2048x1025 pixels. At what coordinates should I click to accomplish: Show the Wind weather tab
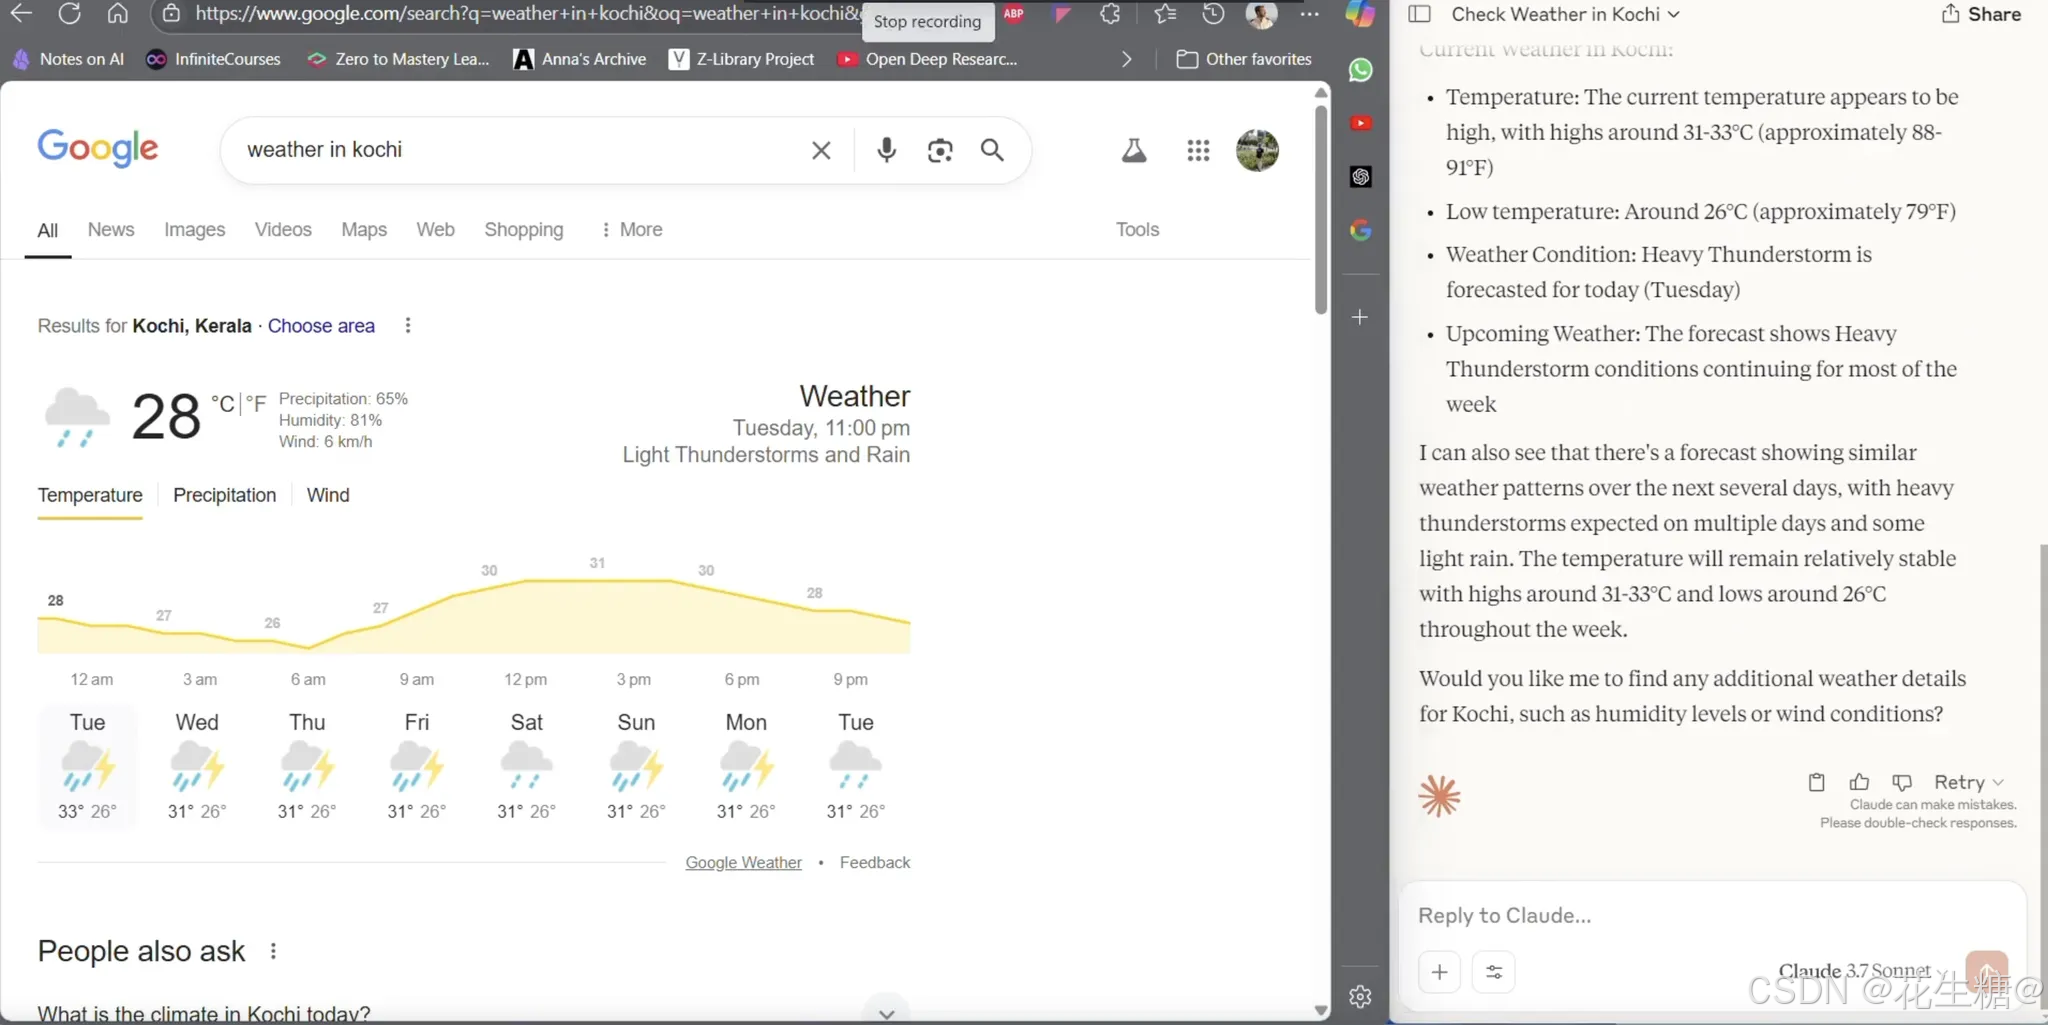(328, 495)
